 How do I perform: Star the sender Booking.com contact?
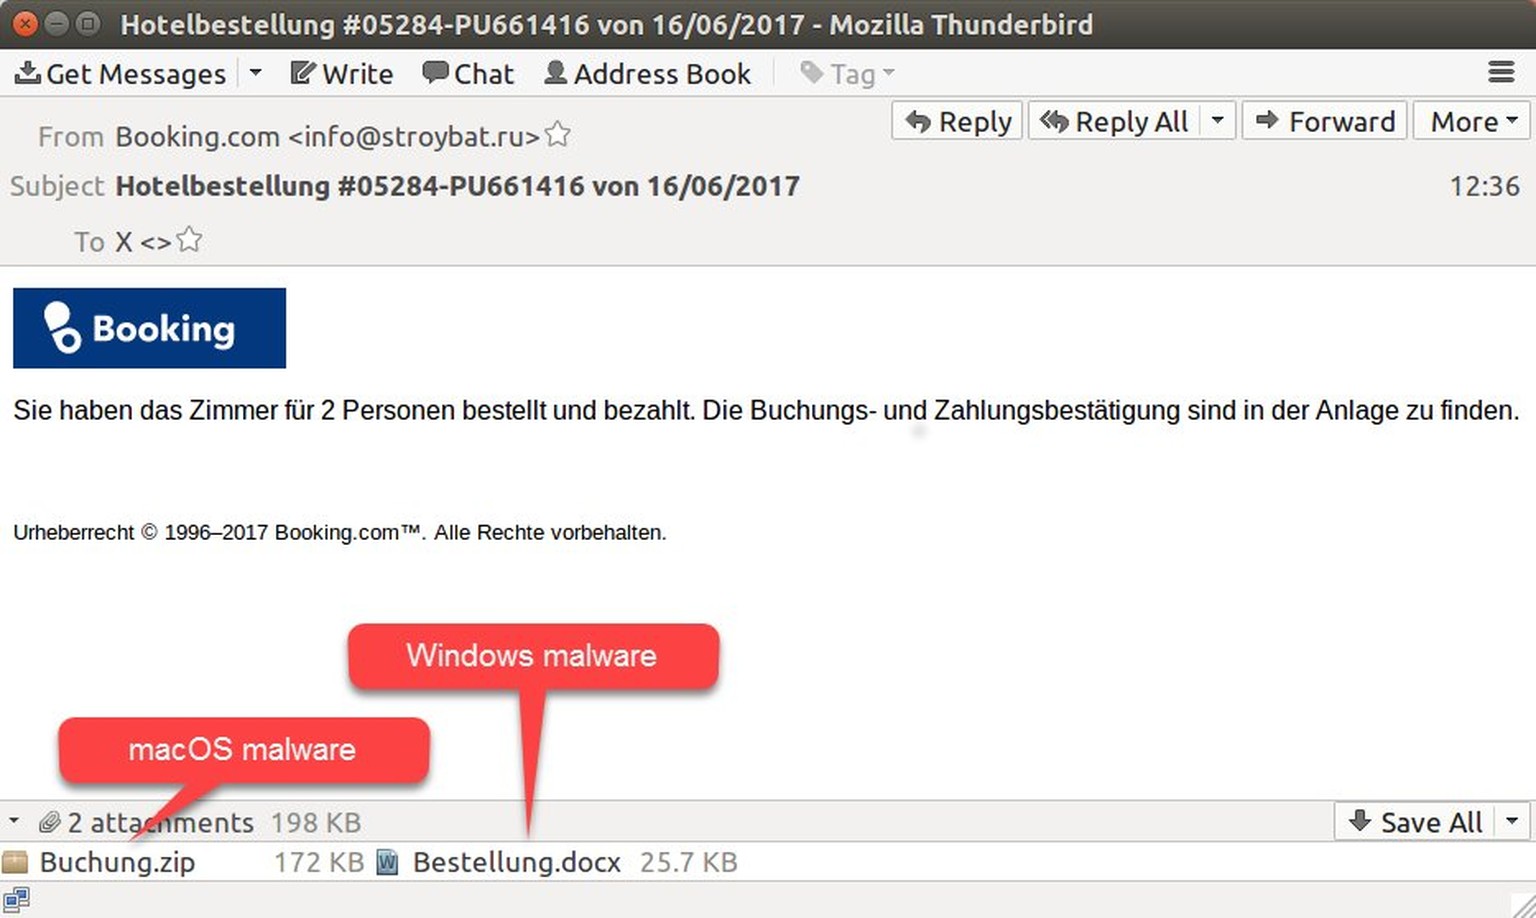click(558, 134)
